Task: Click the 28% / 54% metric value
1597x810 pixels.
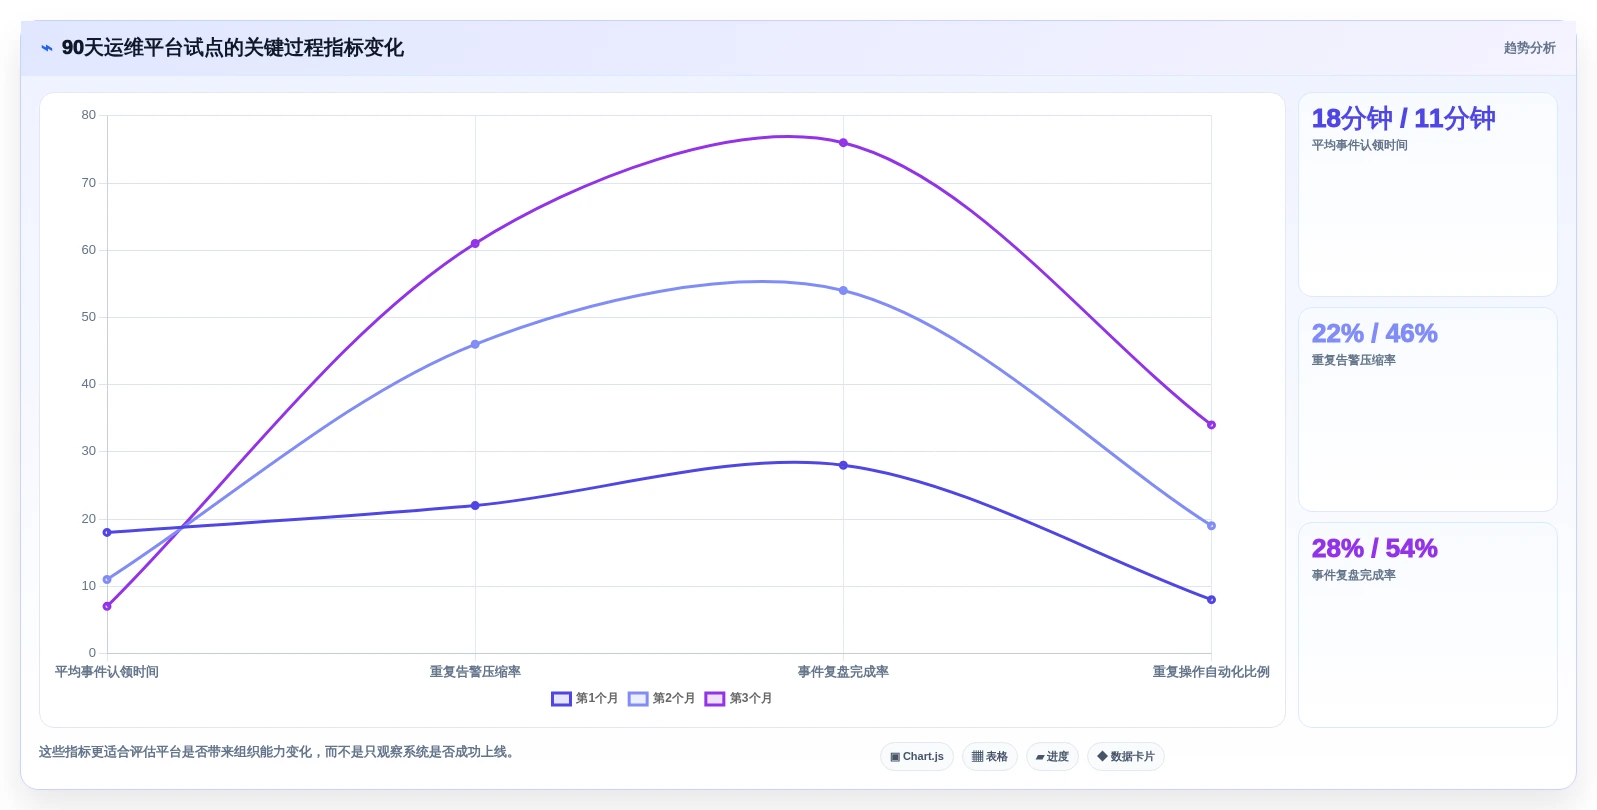Action: click(1374, 549)
